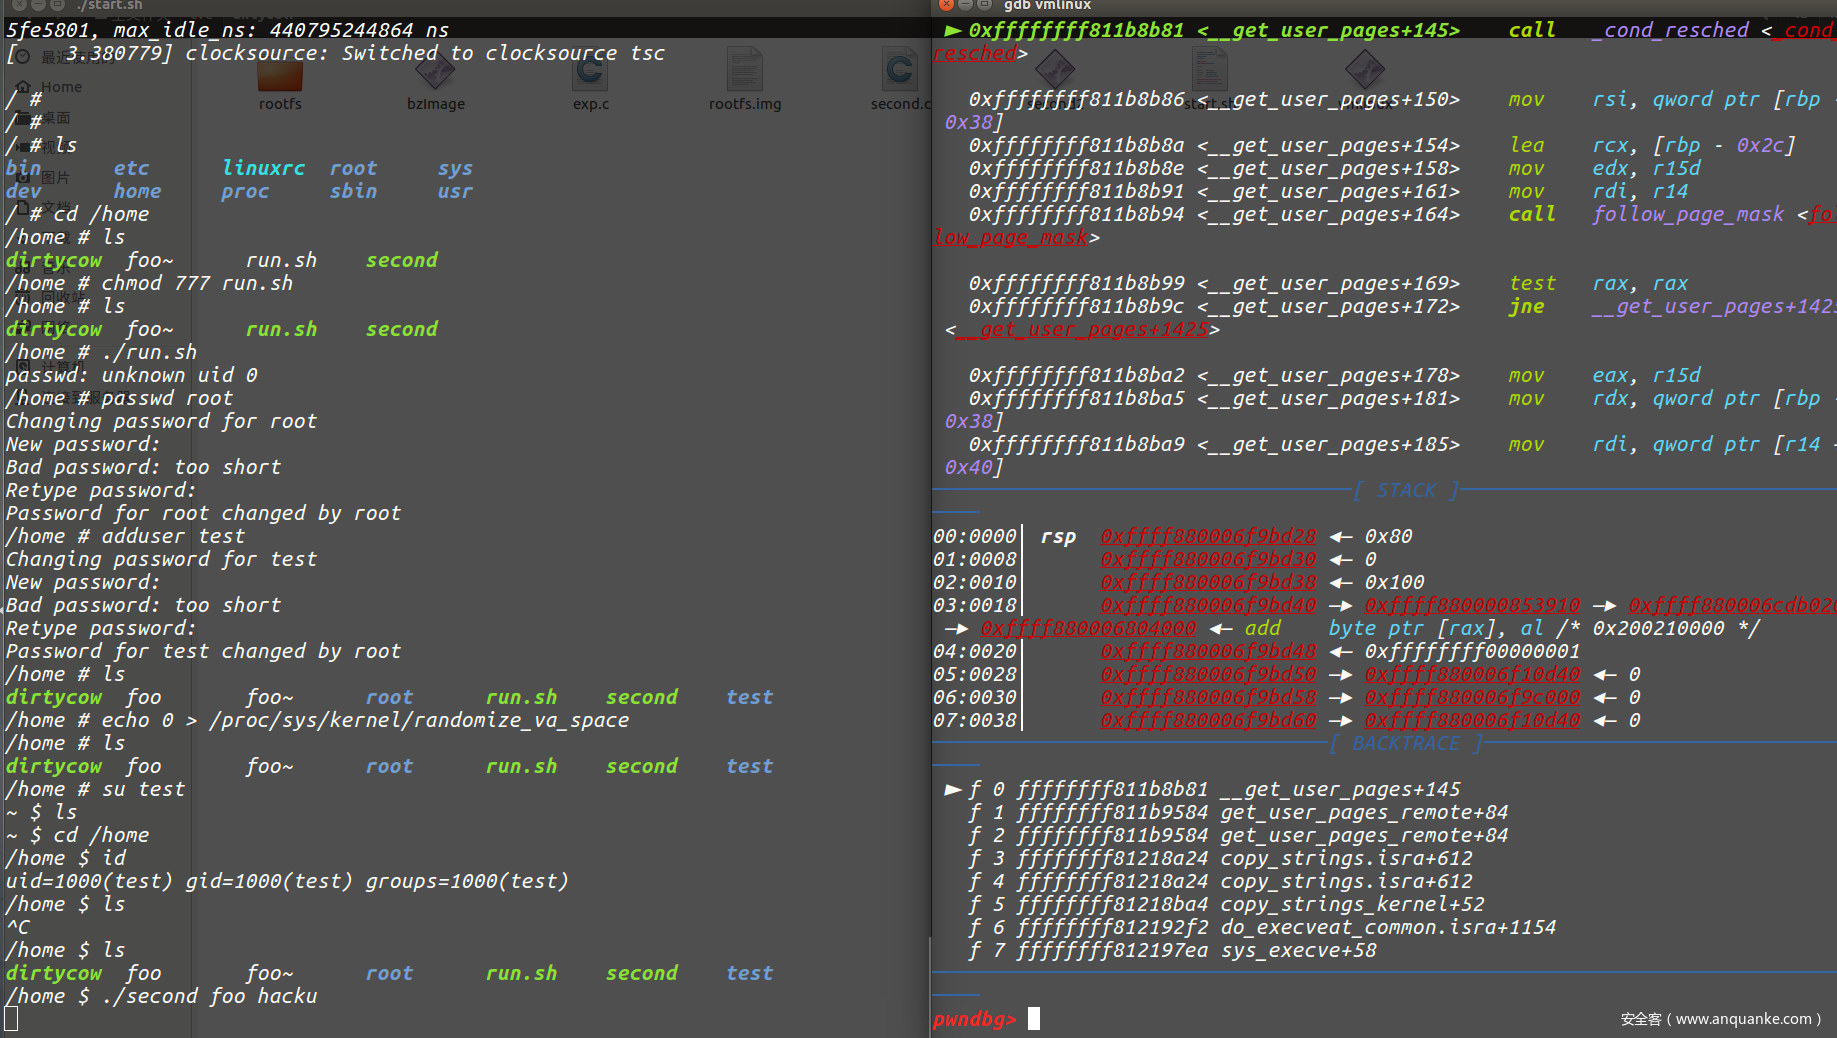Open the 桌面 desktop sidebar entry
1837x1038 pixels.
pos(55,118)
